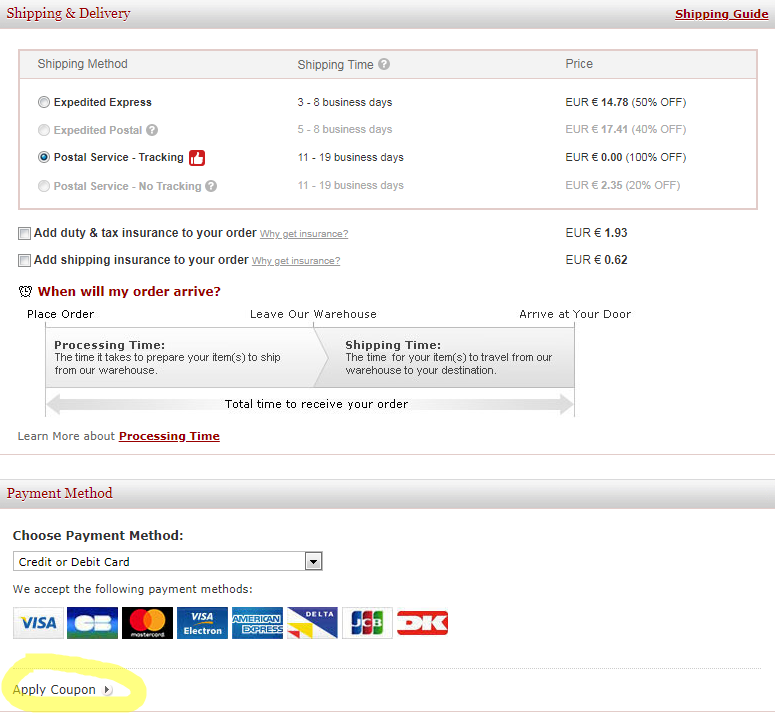Viewport: 775px width, 715px height.
Task: Open the Shipping Guide link
Action: point(721,14)
